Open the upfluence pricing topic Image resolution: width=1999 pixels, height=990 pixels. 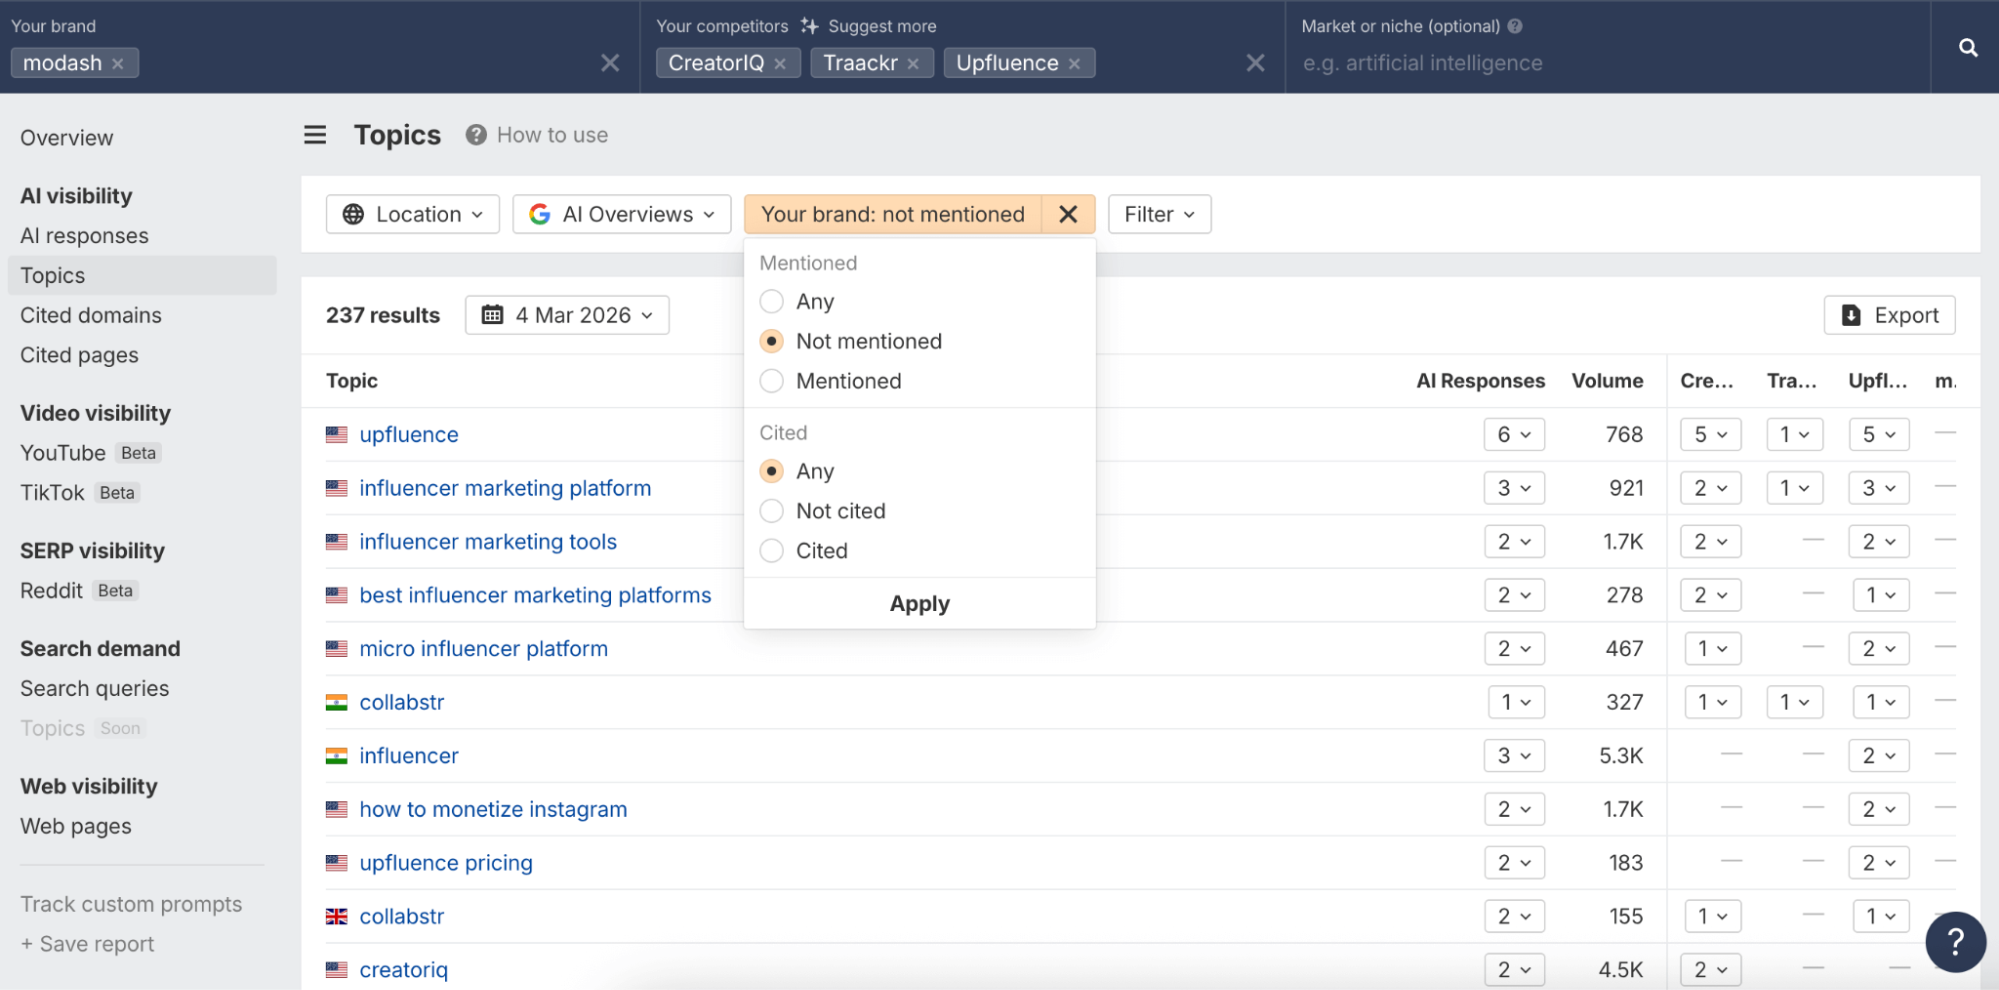(446, 863)
